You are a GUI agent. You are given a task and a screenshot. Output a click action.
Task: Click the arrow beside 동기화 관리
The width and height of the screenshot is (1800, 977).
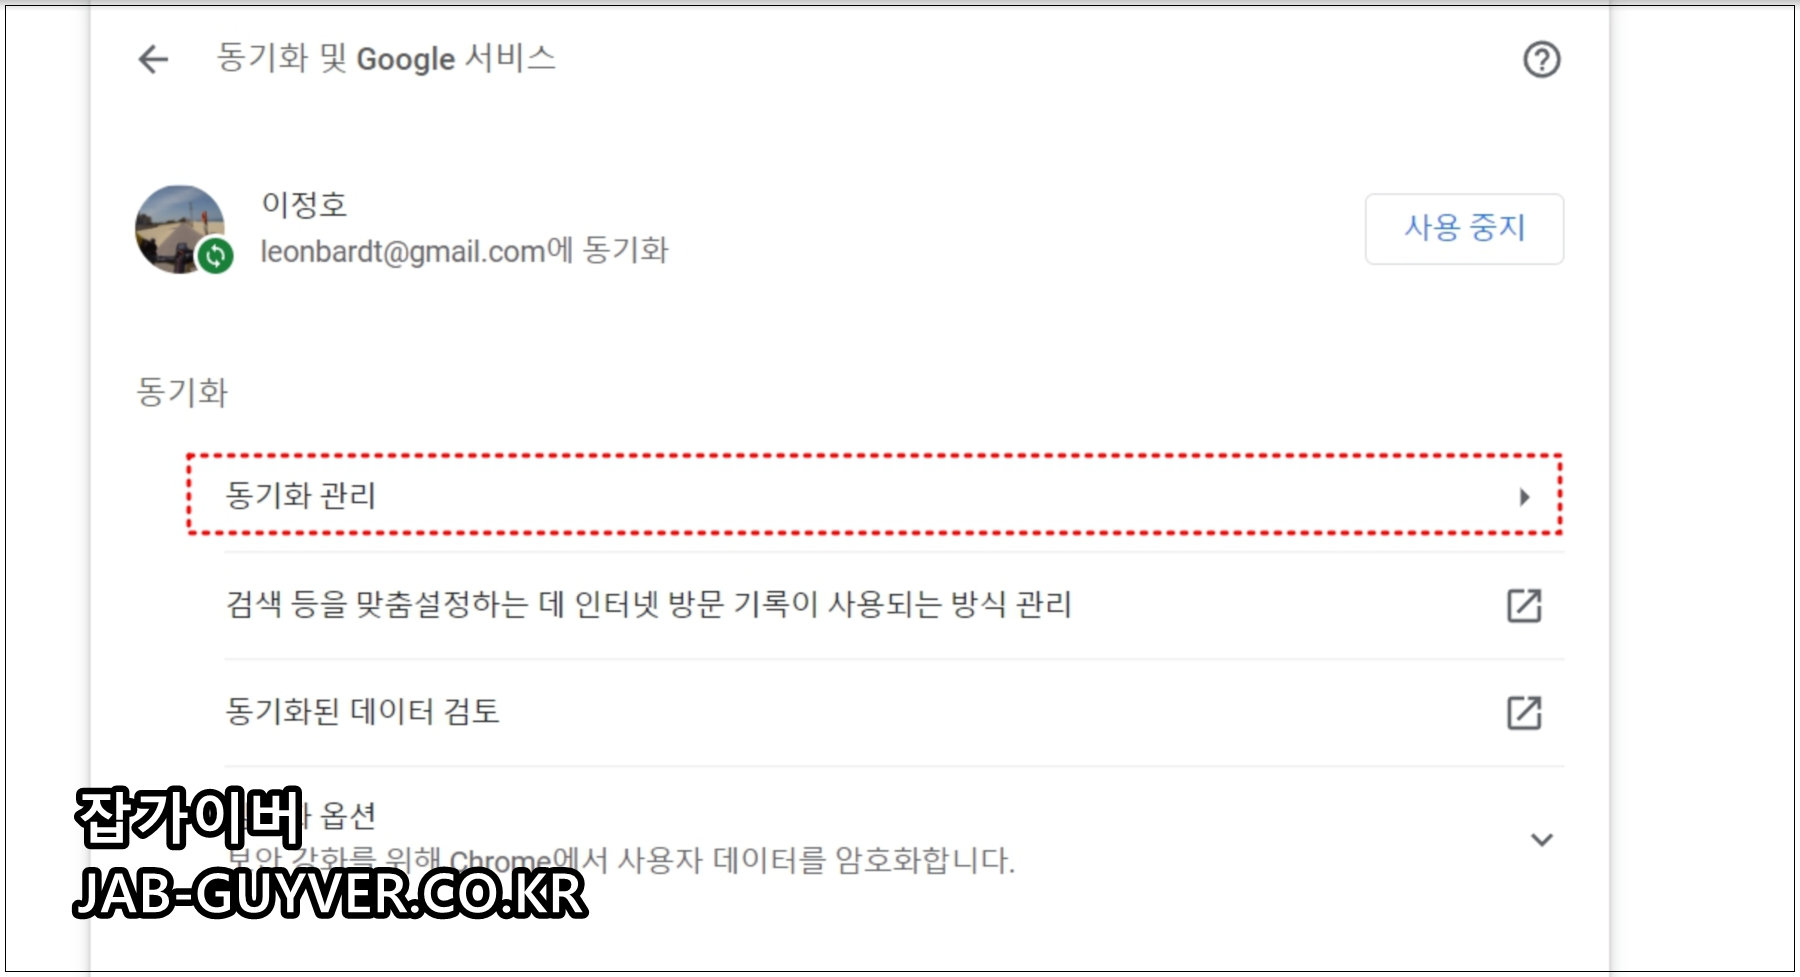coord(1524,497)
